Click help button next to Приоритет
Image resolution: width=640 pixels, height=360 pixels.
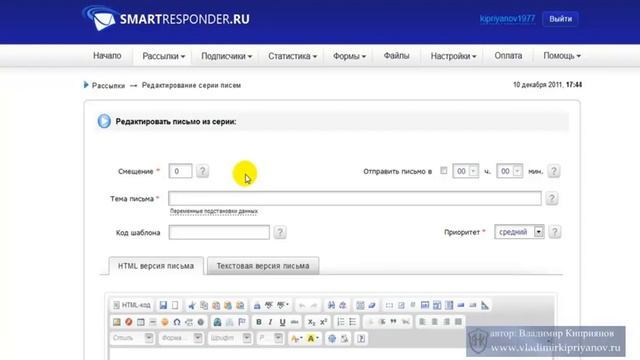[x=554, y=232]
